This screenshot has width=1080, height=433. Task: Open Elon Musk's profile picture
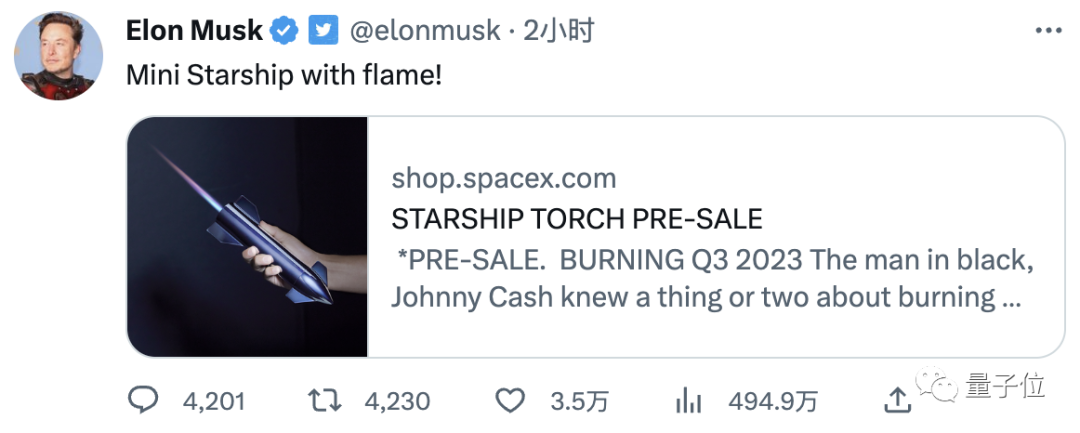58,56
